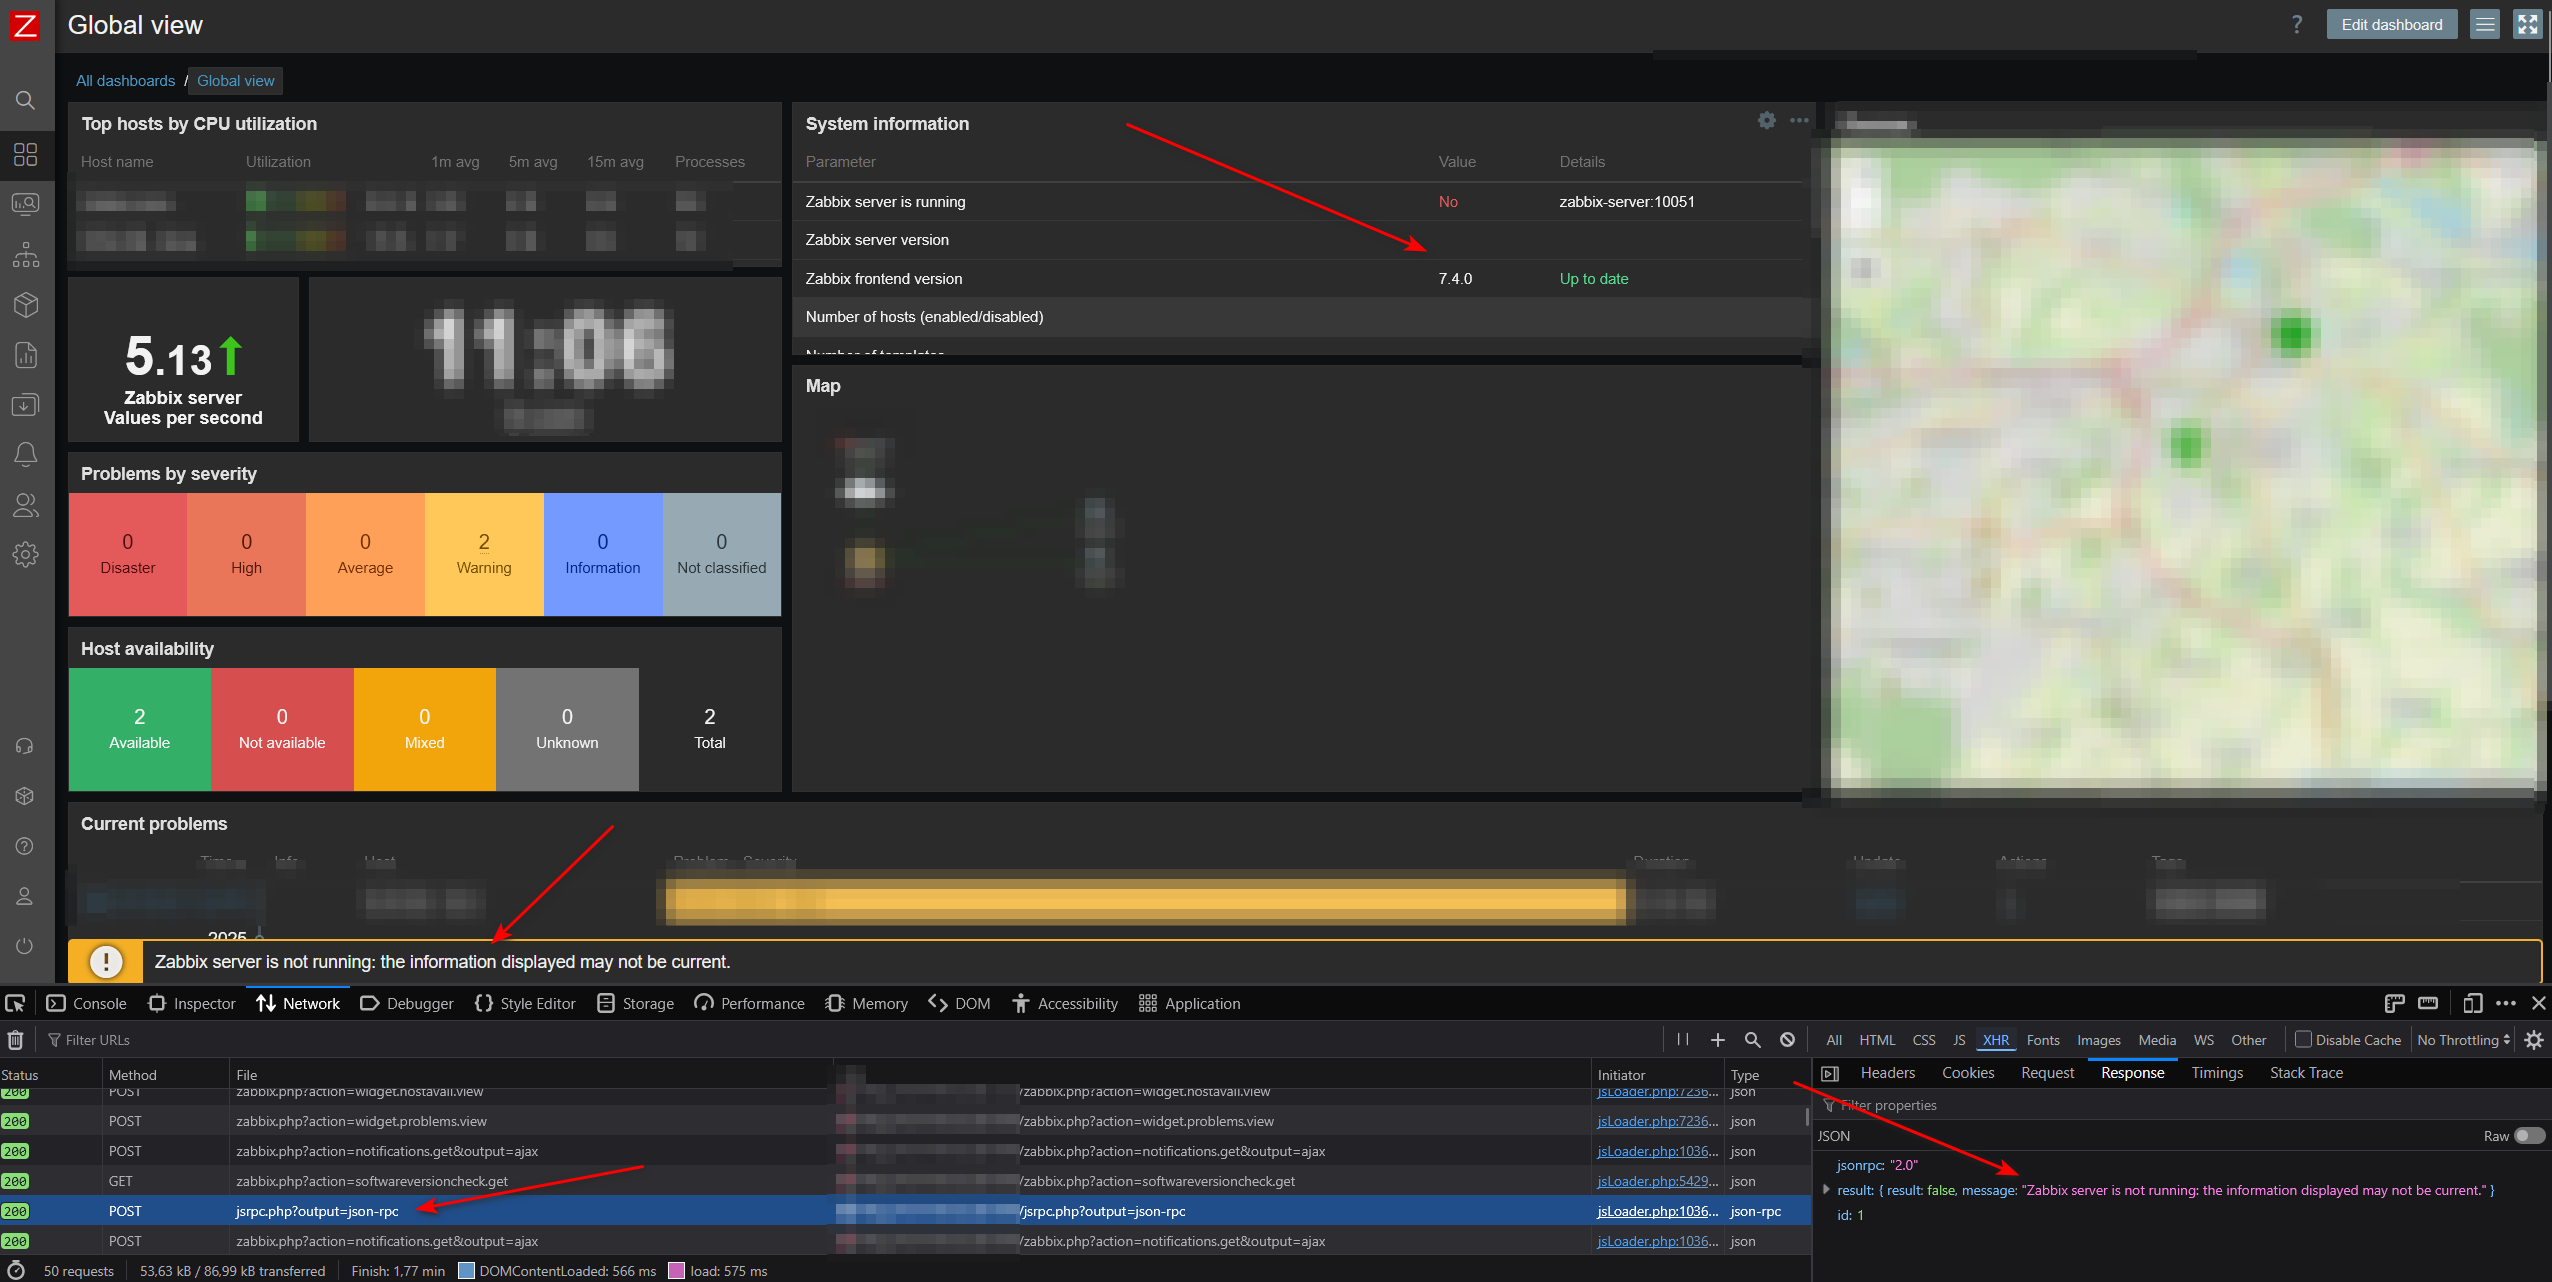The height and width of the screenshot is (1282, 2552).
Task: Open System information widget three-dot menu
Action: [1799, 120]
